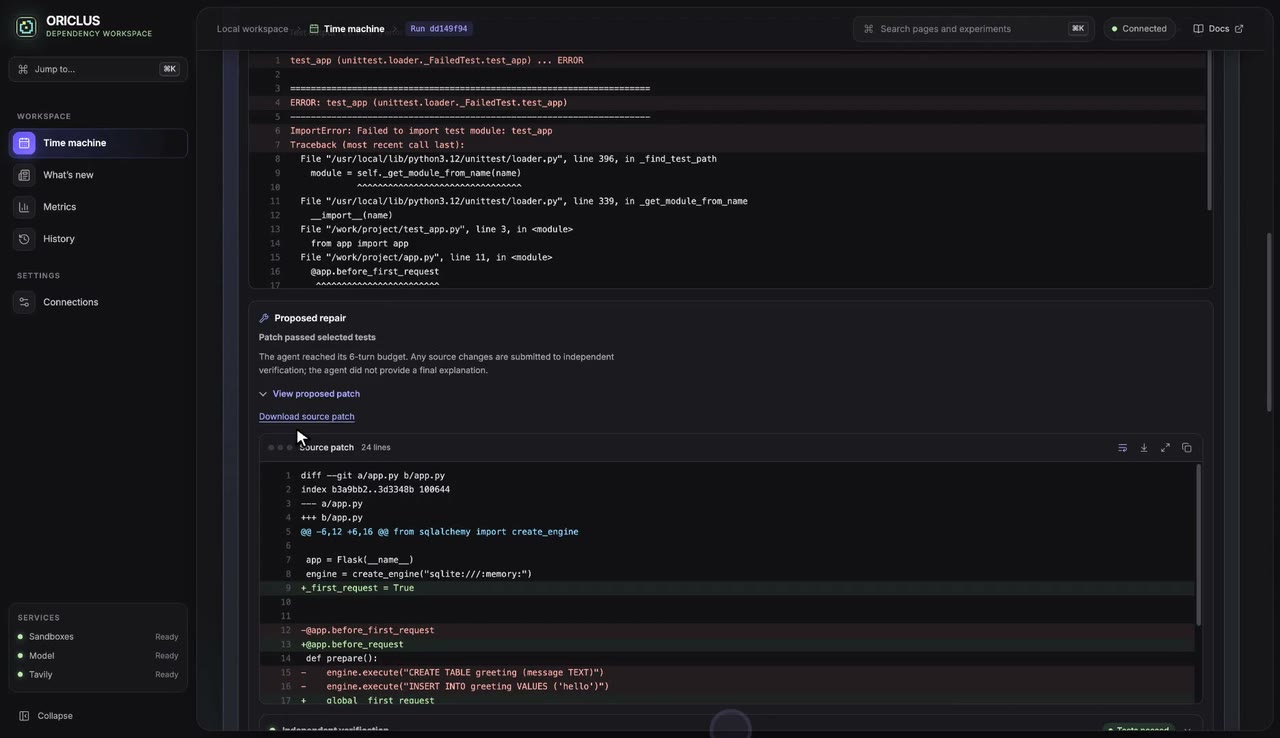Image resolution: width=1280 pixels, height=738 pixels.
Task: Toggle word wrap in the Source patch header
Action: click(x=1123, y=448)
